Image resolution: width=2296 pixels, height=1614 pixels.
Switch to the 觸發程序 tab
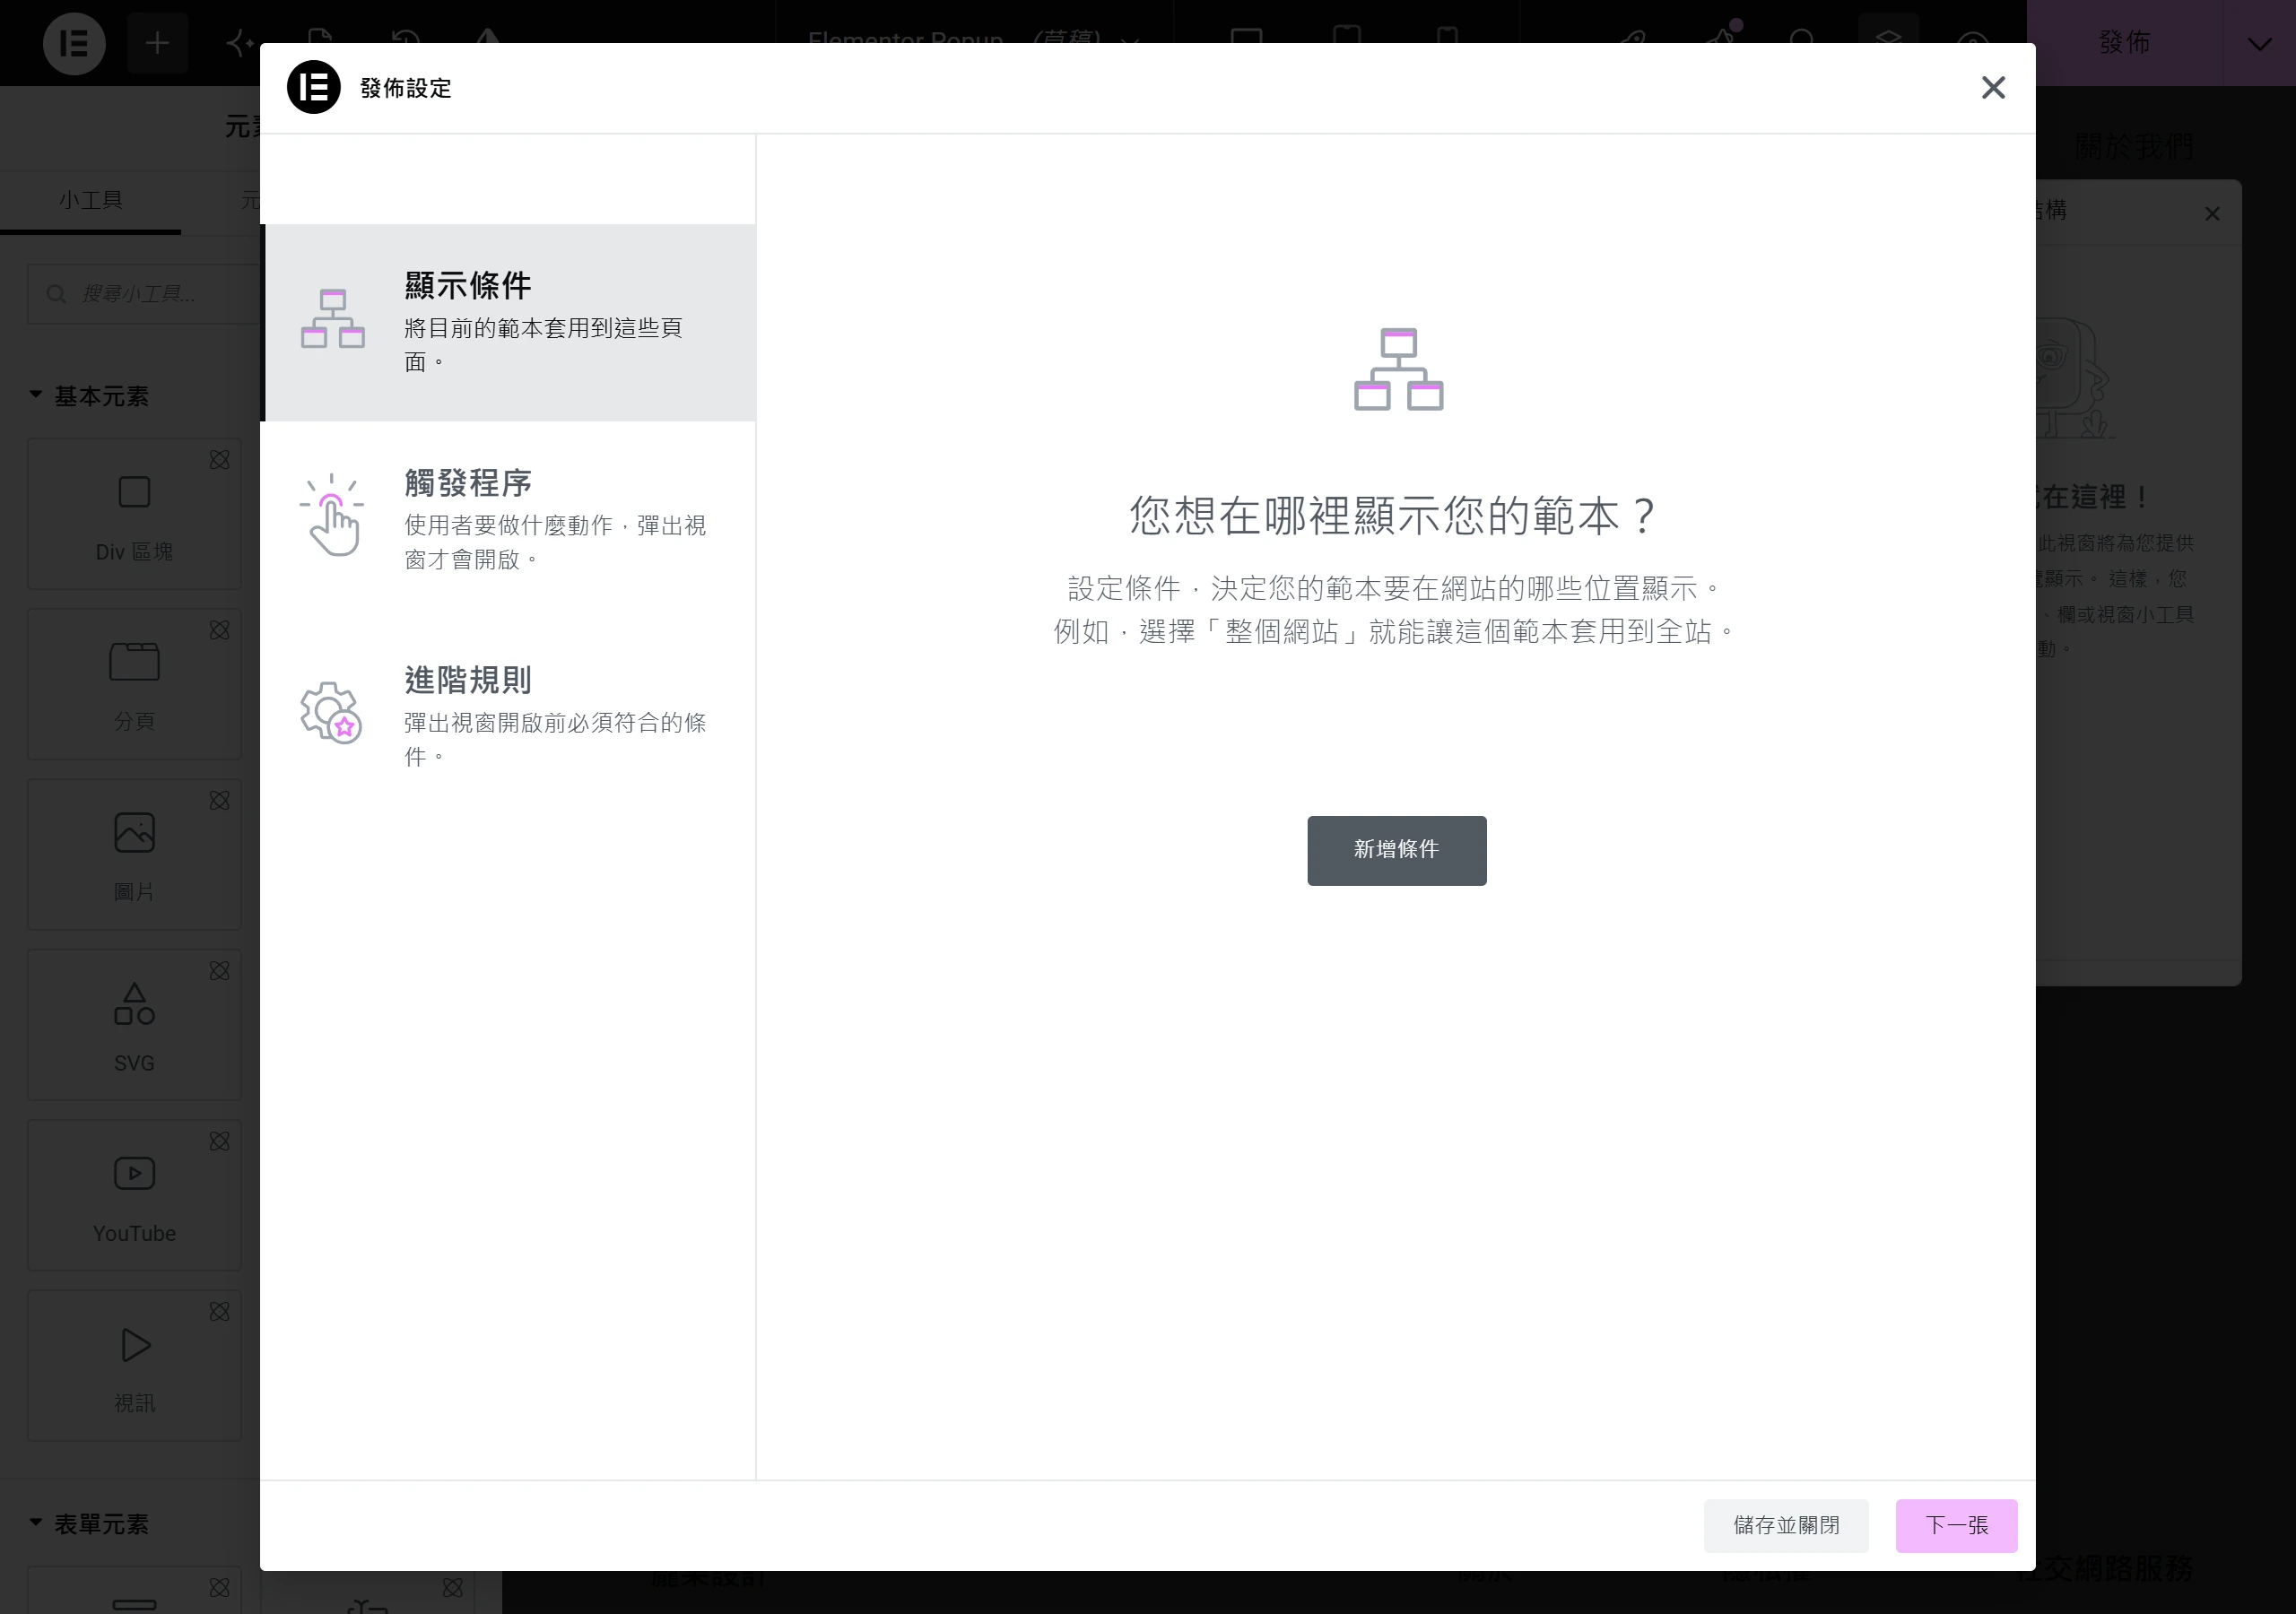pos(508,519)
